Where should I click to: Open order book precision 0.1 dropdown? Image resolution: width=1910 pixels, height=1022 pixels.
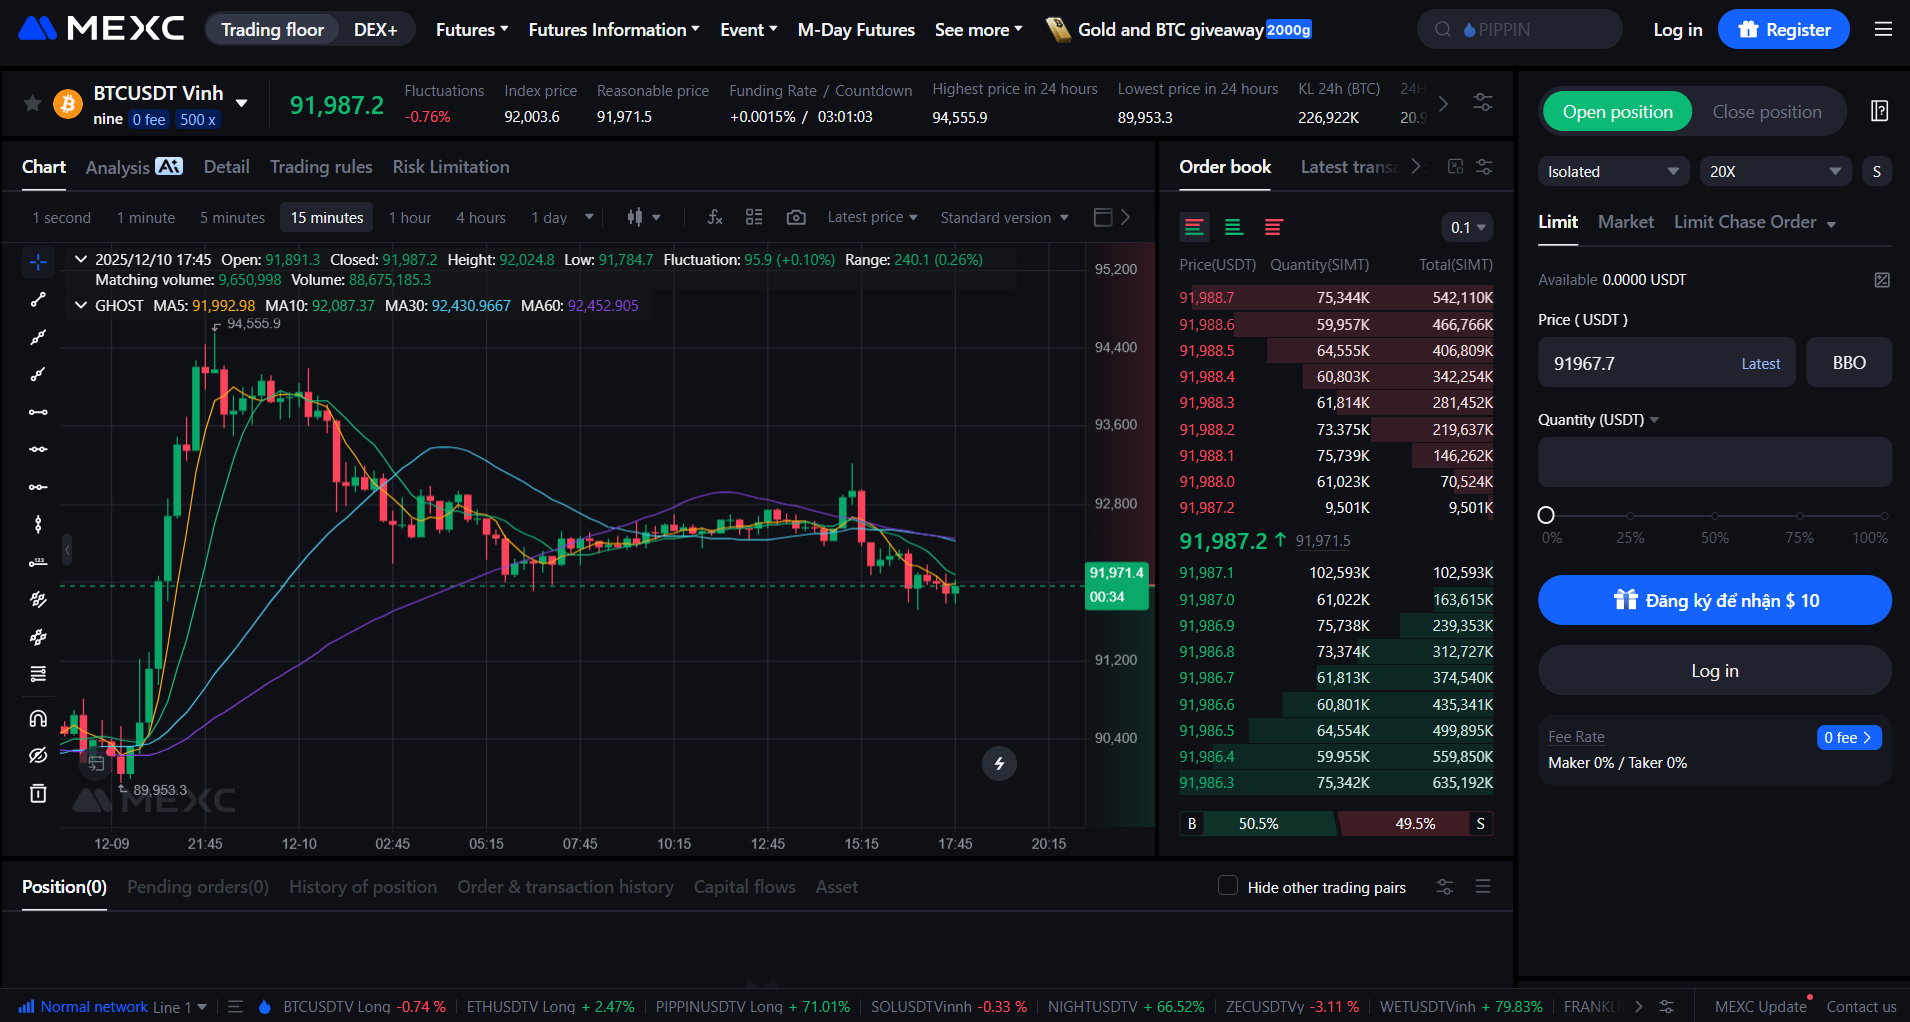(x=1466, y=227)
